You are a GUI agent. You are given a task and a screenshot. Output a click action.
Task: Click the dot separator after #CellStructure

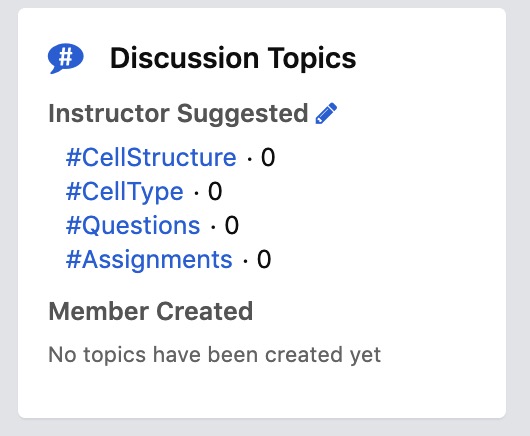[x=249, y=159]
